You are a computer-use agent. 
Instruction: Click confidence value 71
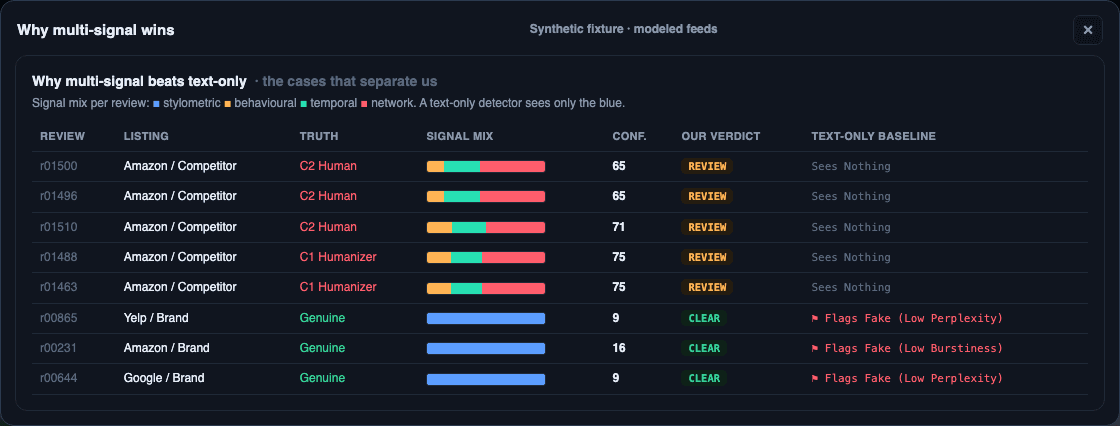[x=619, y=227]
